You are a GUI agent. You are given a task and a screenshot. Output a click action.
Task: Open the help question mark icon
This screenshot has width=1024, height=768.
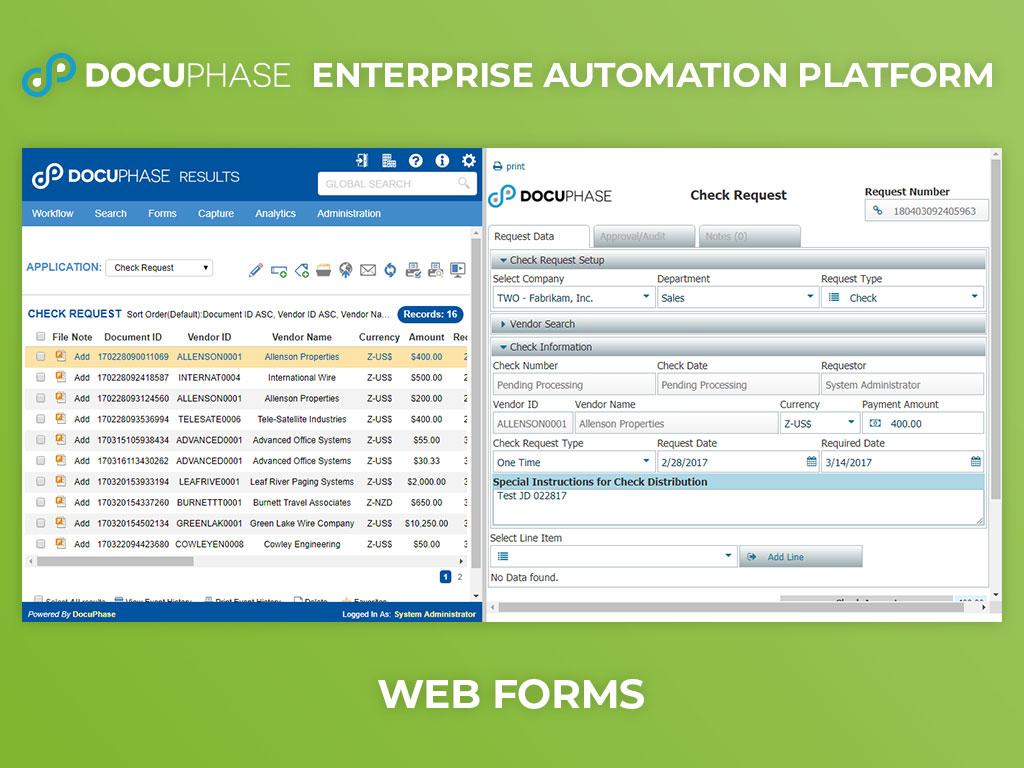click(x=416, y=160)
